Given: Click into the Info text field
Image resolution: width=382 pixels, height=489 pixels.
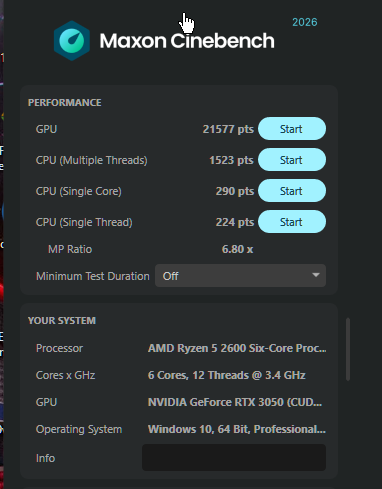Looking at the screenshot, I should pyautogui.click(x=234, y=457).
